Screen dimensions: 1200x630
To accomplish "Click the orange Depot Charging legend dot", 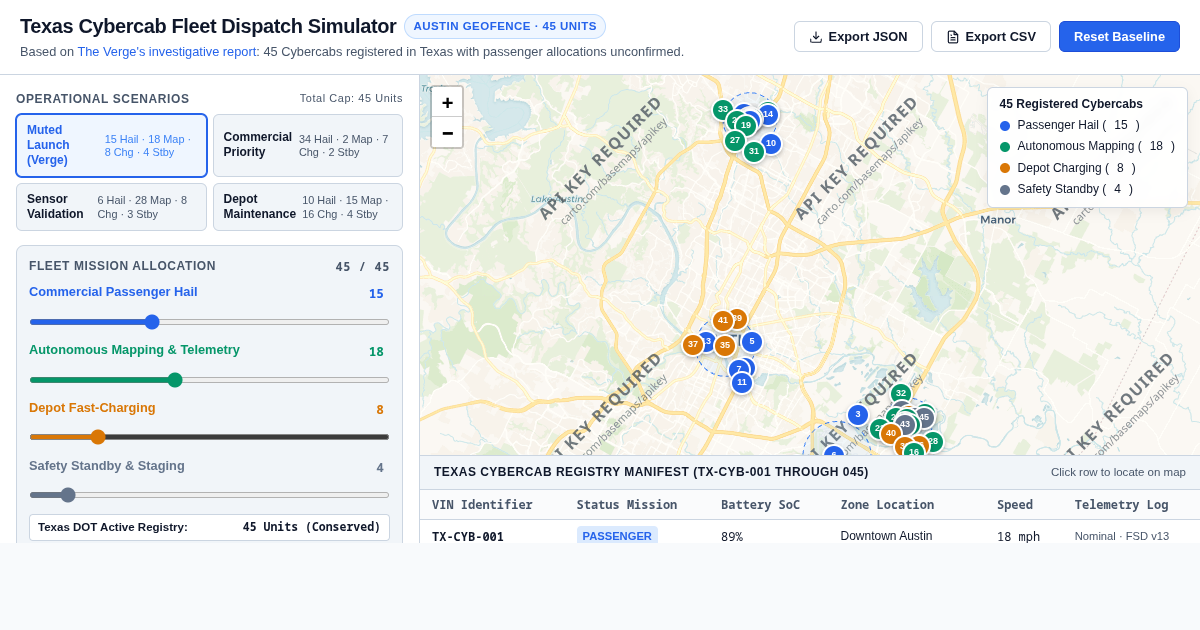I will click(x=1005, y=168).
